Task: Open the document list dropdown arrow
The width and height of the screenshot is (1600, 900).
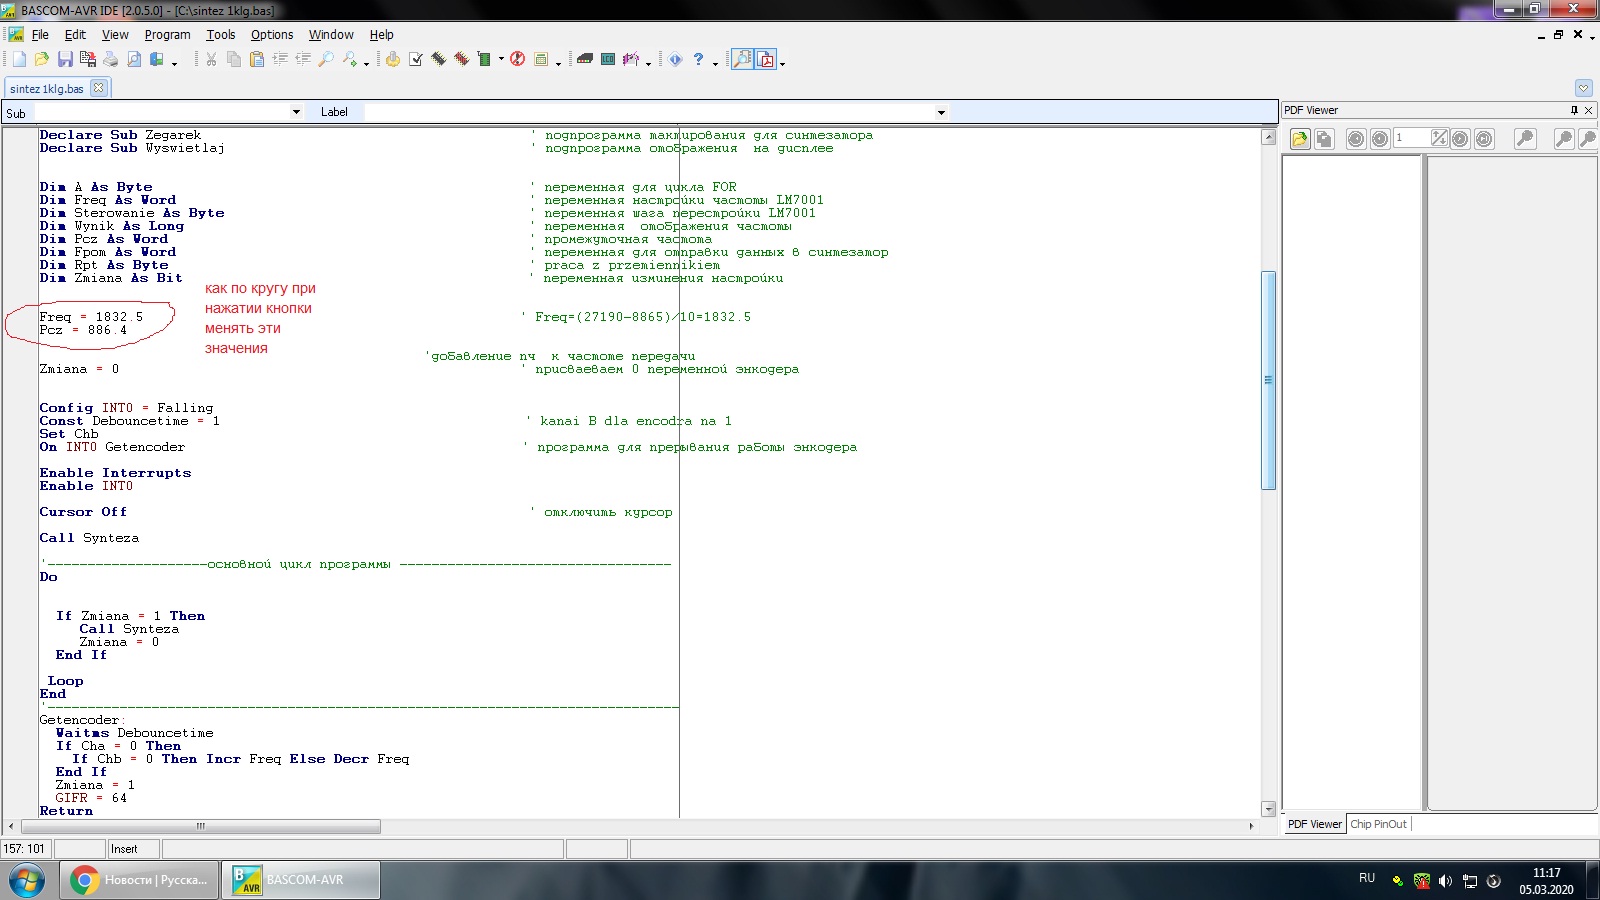Action: (x=1583, y=88)
